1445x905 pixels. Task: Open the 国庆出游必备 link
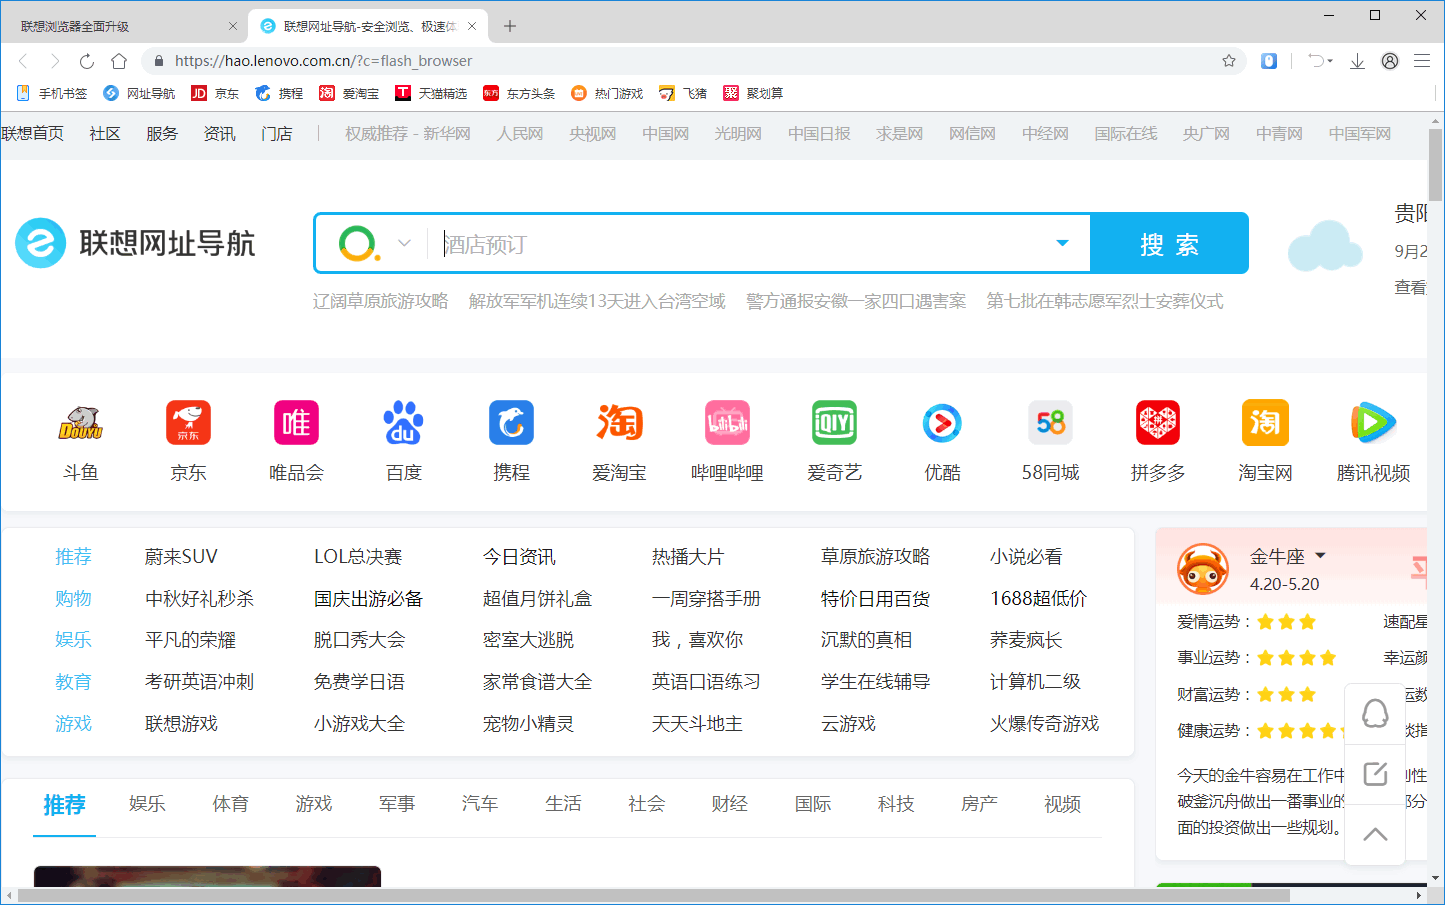[368, 599]
